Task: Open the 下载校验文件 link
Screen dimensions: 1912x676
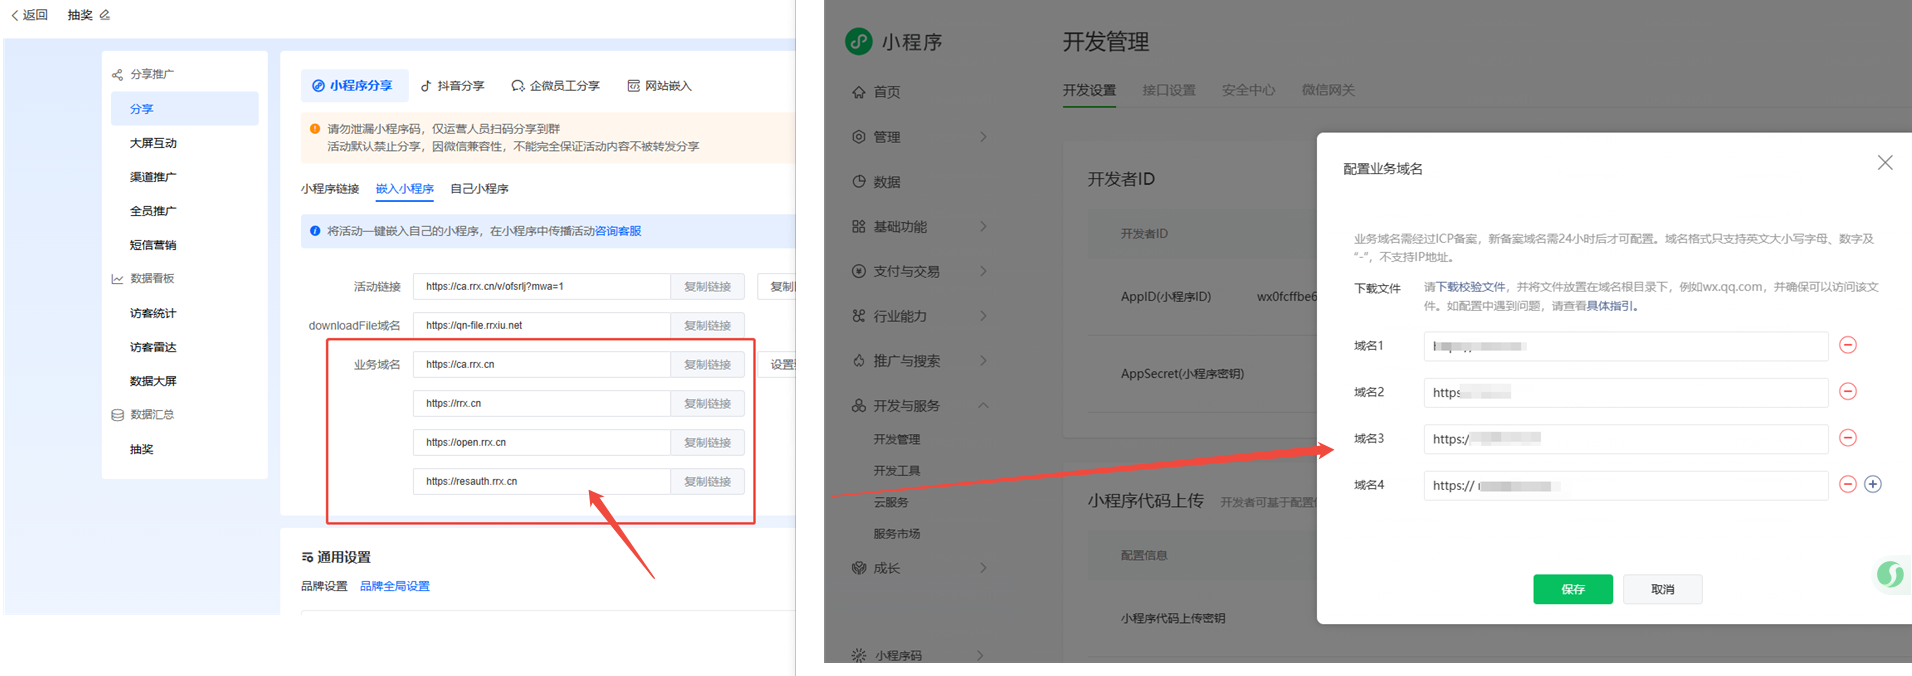Action: click(1470, 287)
